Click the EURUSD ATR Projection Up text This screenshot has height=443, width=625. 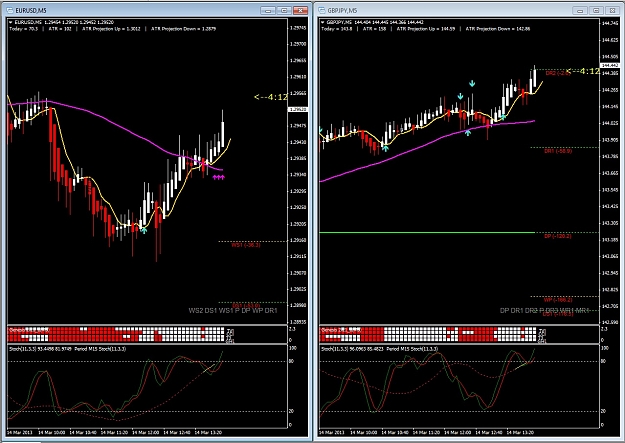(x=111, y=29)
